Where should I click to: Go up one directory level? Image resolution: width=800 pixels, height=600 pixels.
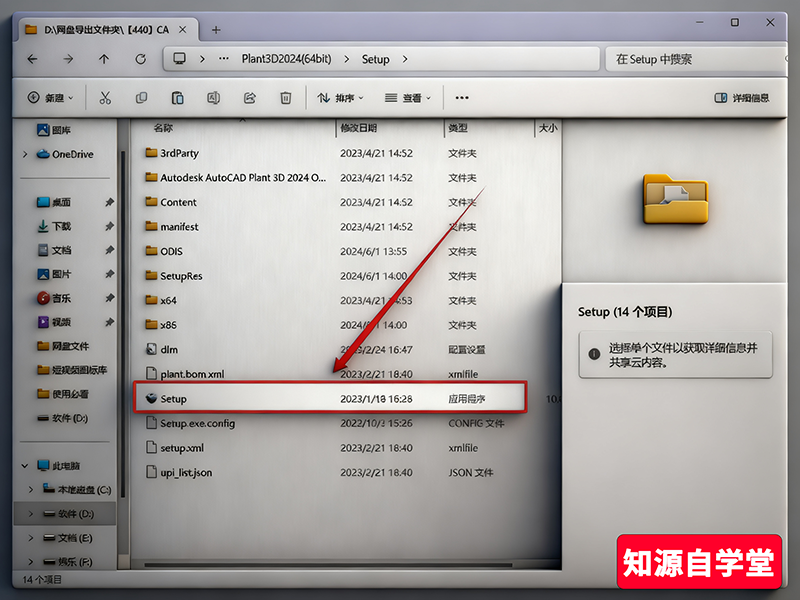pyautogui.click(x=104, y=59)
